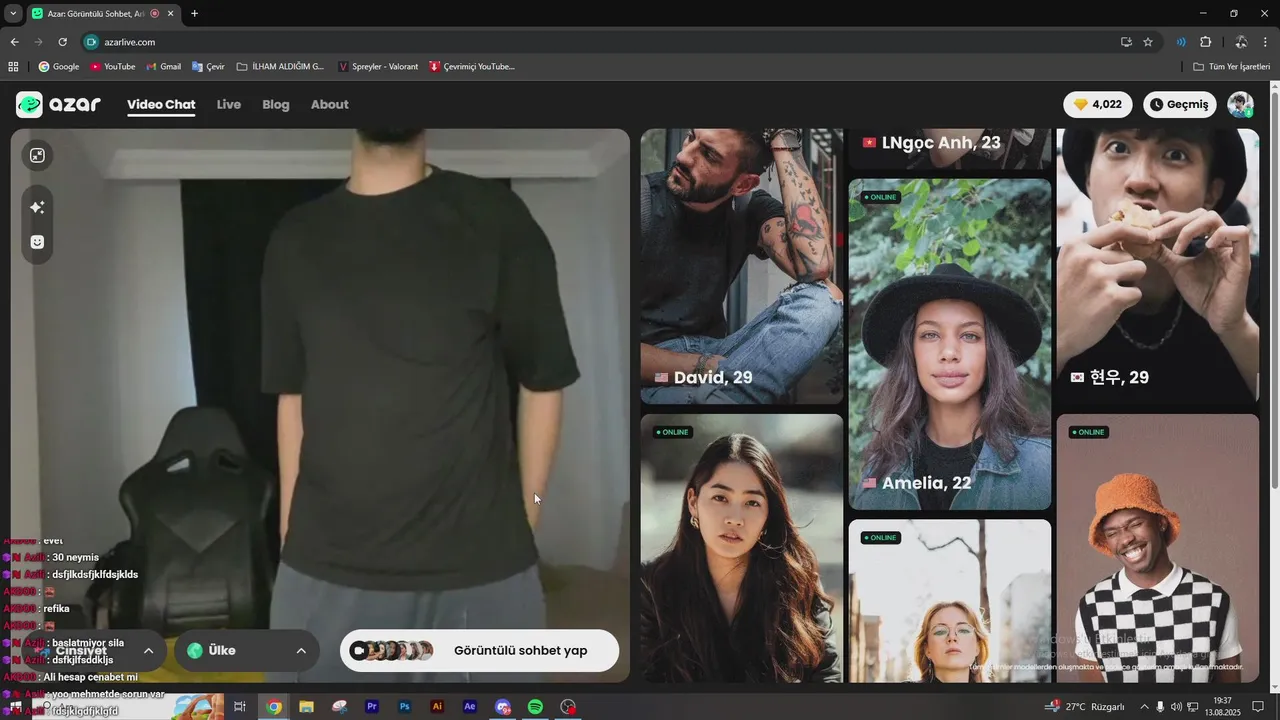Image resolution: width=1280 pixels, height=720 pixels.
Task: Open the Çevir bookmark
Action: coord(208,67)
